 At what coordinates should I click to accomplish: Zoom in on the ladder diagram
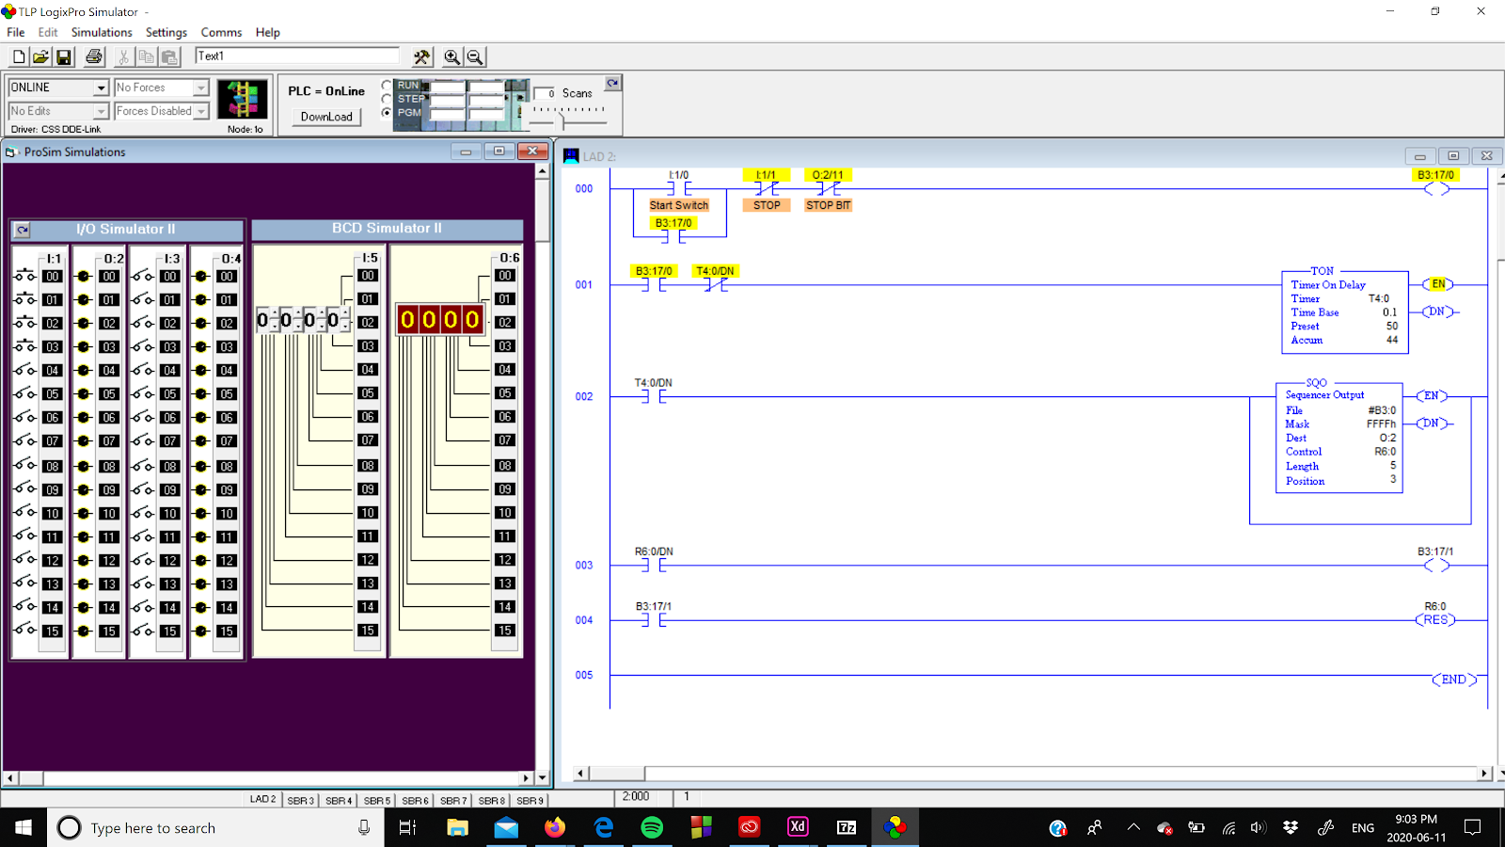coord(452,57)
